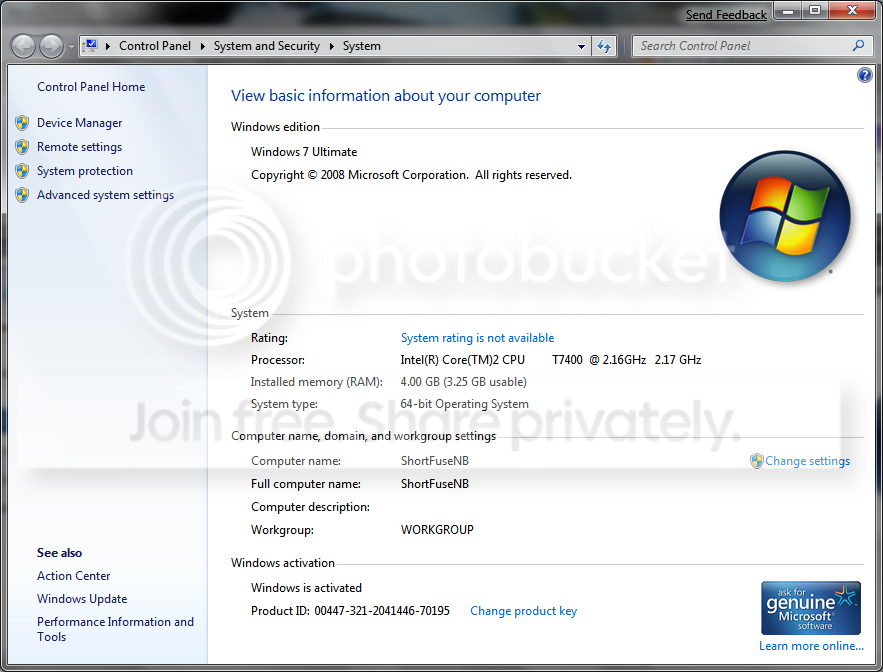
Task: Expand the arrow after Control Panel breadcrumb
Action: pos(203,46)
